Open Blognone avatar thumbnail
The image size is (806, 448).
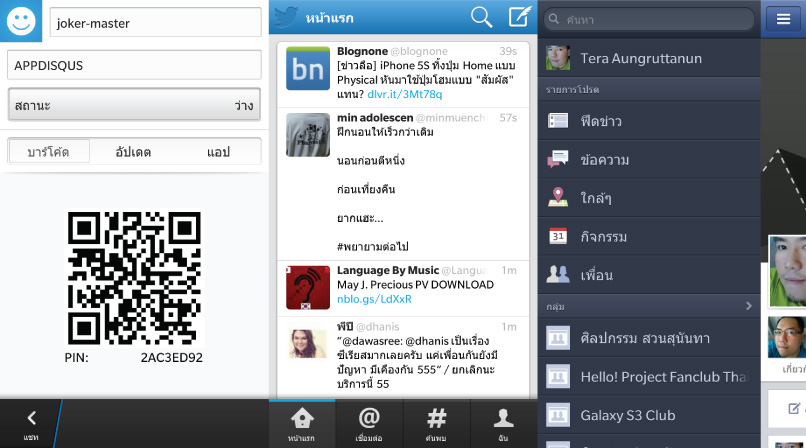(308, 68)
